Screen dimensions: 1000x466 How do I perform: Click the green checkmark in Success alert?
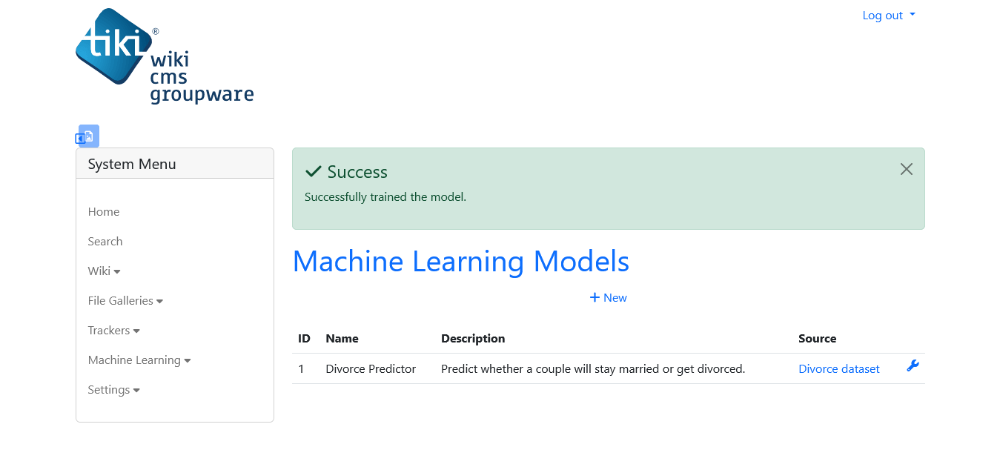click(x=312, y=171)
